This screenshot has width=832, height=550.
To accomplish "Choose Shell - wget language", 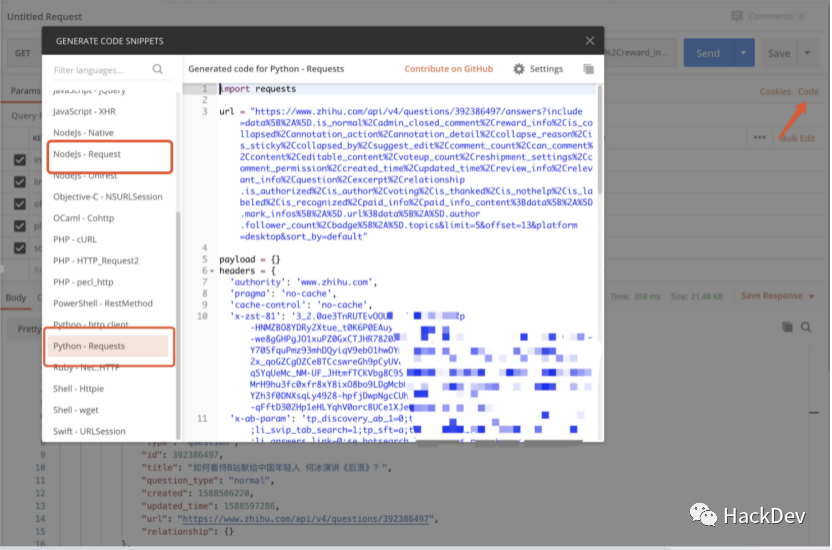I will pos(75,410).
